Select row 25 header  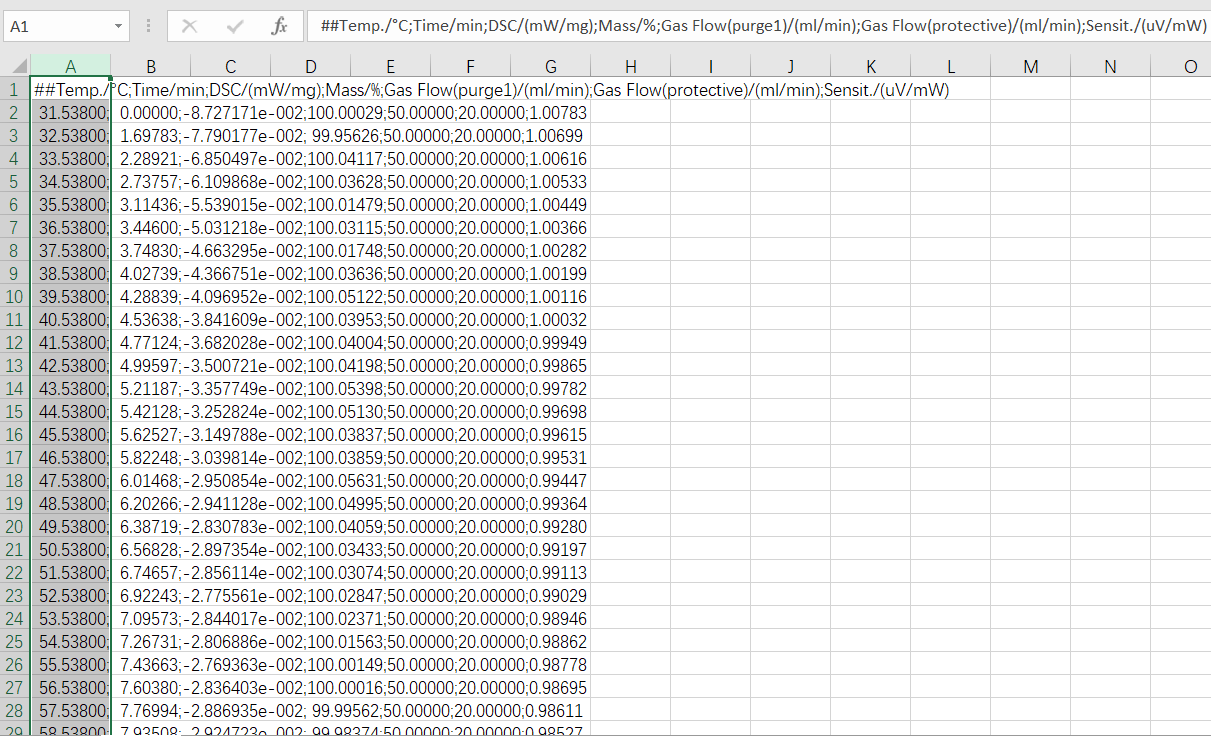pos(15,642)
